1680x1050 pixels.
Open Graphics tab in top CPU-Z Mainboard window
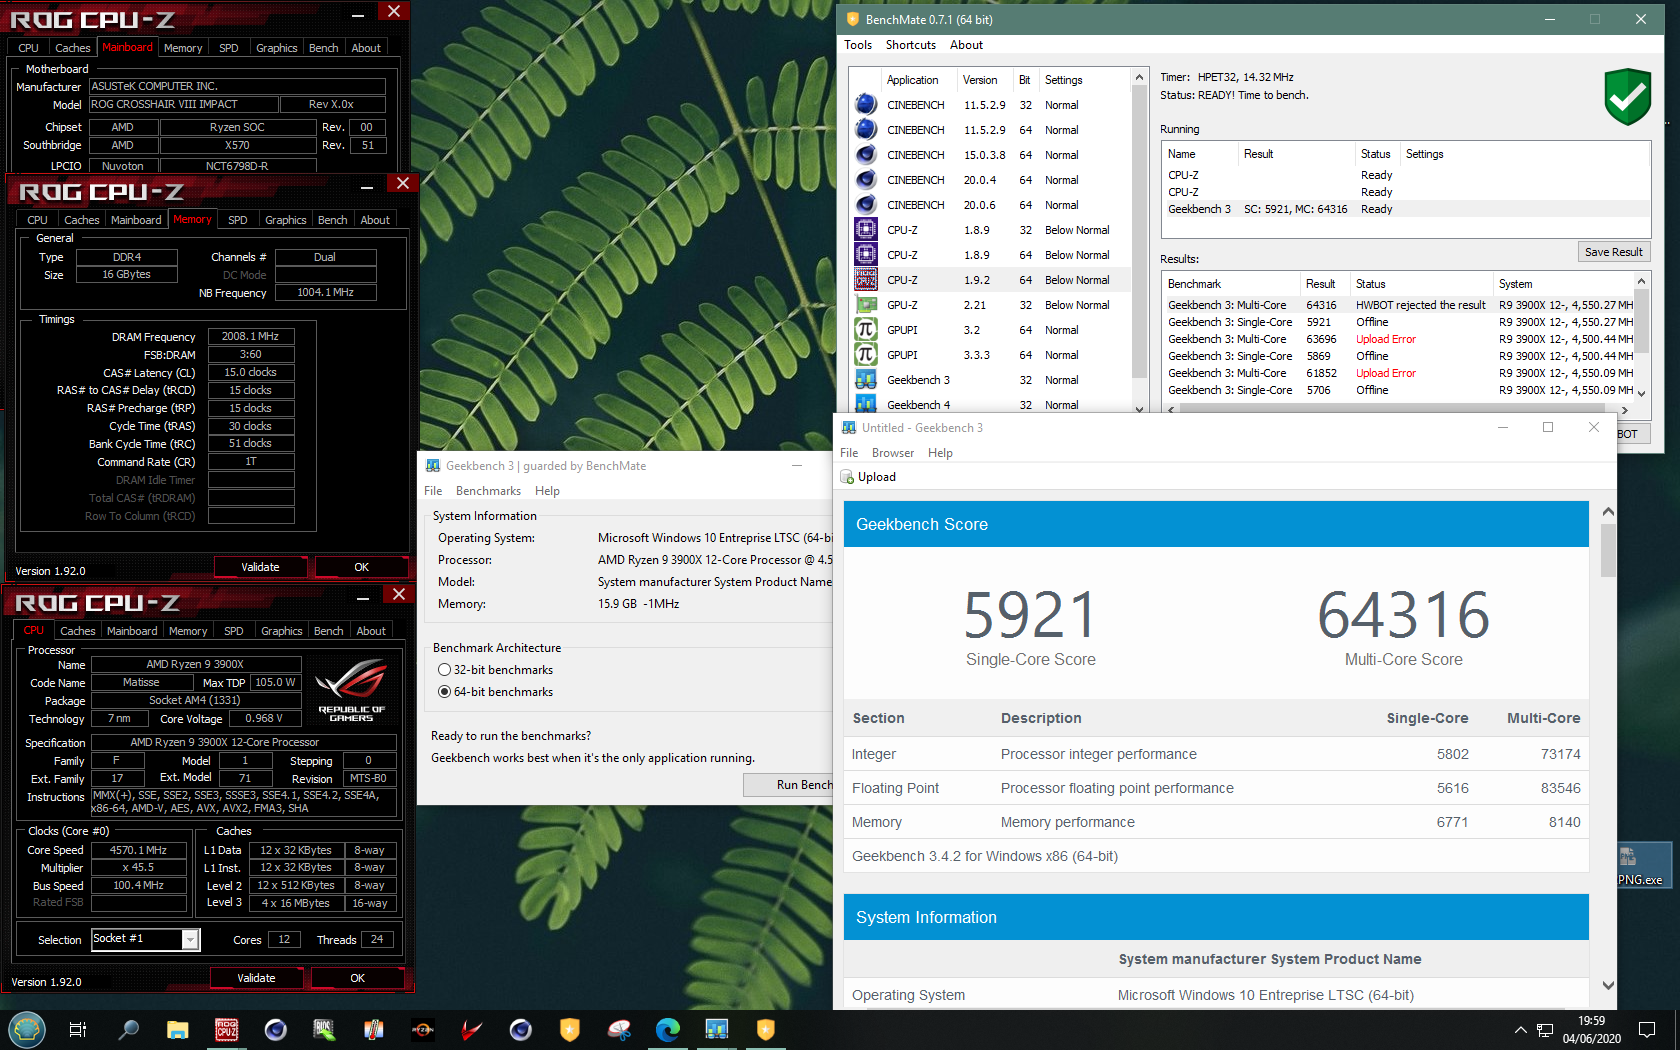pyautogui.click(x=276, y=48)
